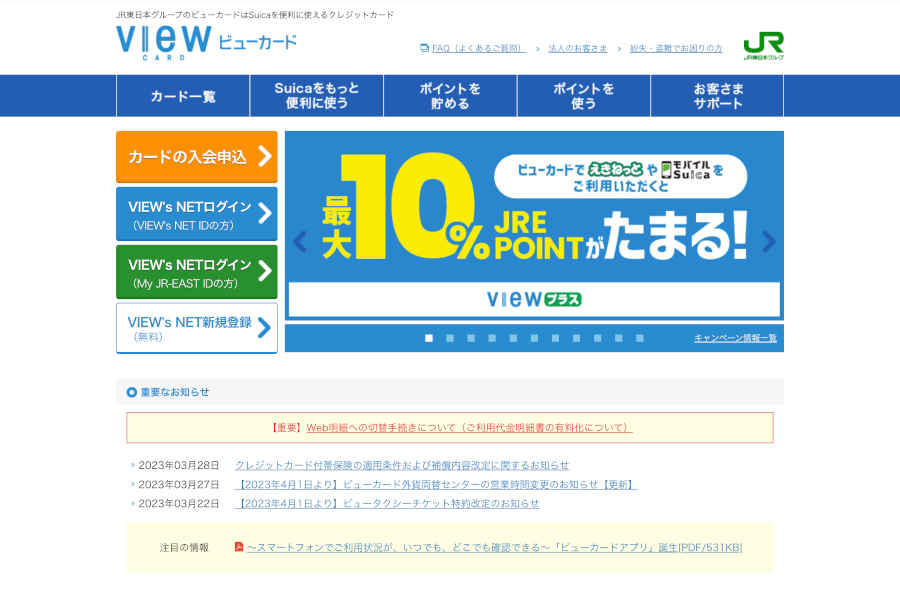Click the 最大10% JRE POINT banner
This screenshot has width=900, height=600.
pos(534,224)
